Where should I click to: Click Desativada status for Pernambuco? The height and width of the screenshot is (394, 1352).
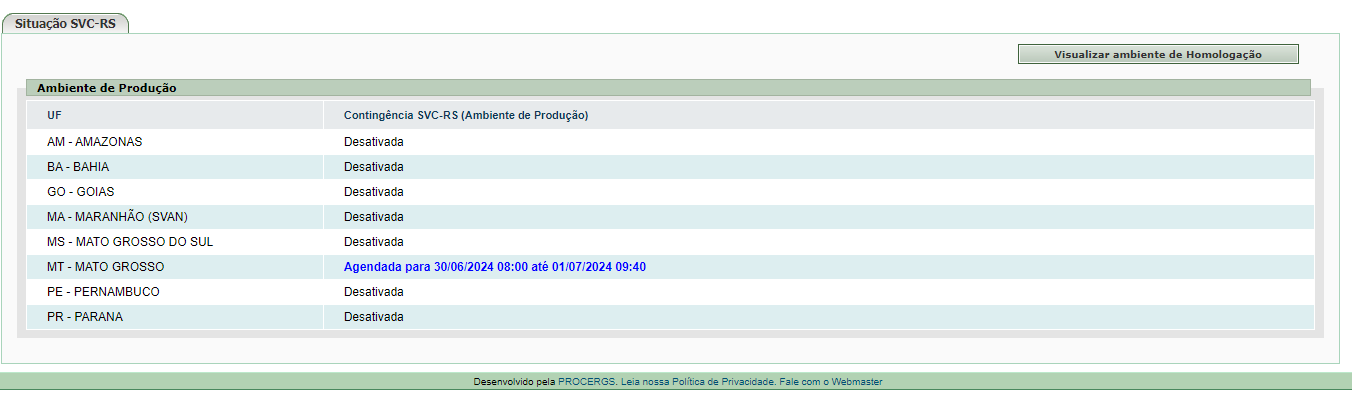[x=374, y=292]
